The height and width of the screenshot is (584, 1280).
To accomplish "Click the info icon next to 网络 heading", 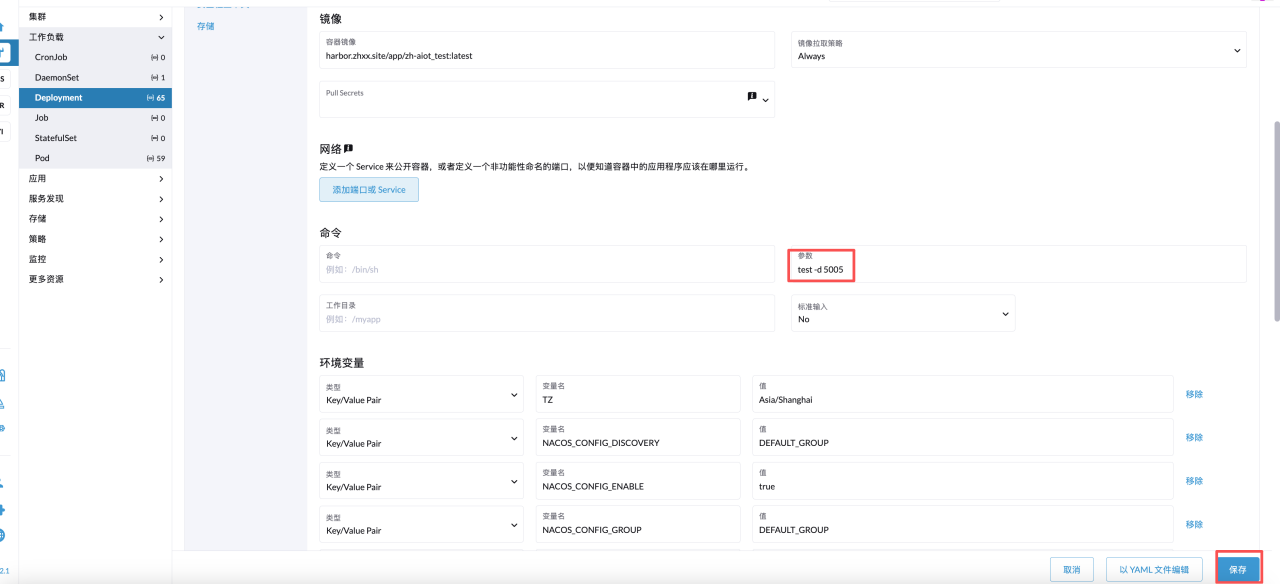I will [349, 148].
